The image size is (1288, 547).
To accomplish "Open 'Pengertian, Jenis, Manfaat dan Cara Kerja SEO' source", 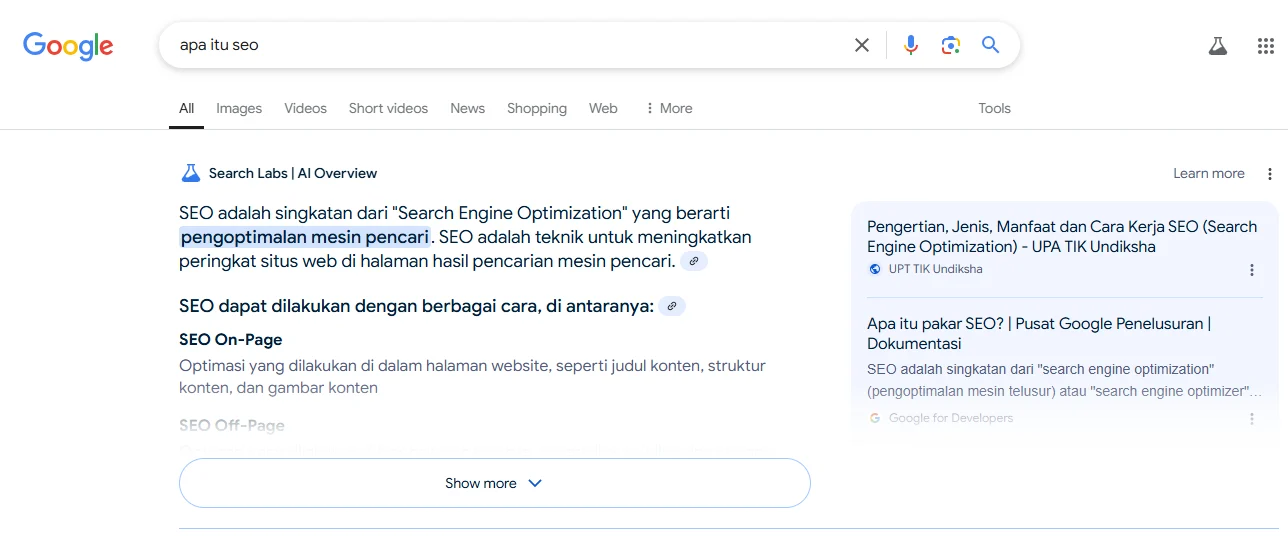I will [x=1062, y=237].
